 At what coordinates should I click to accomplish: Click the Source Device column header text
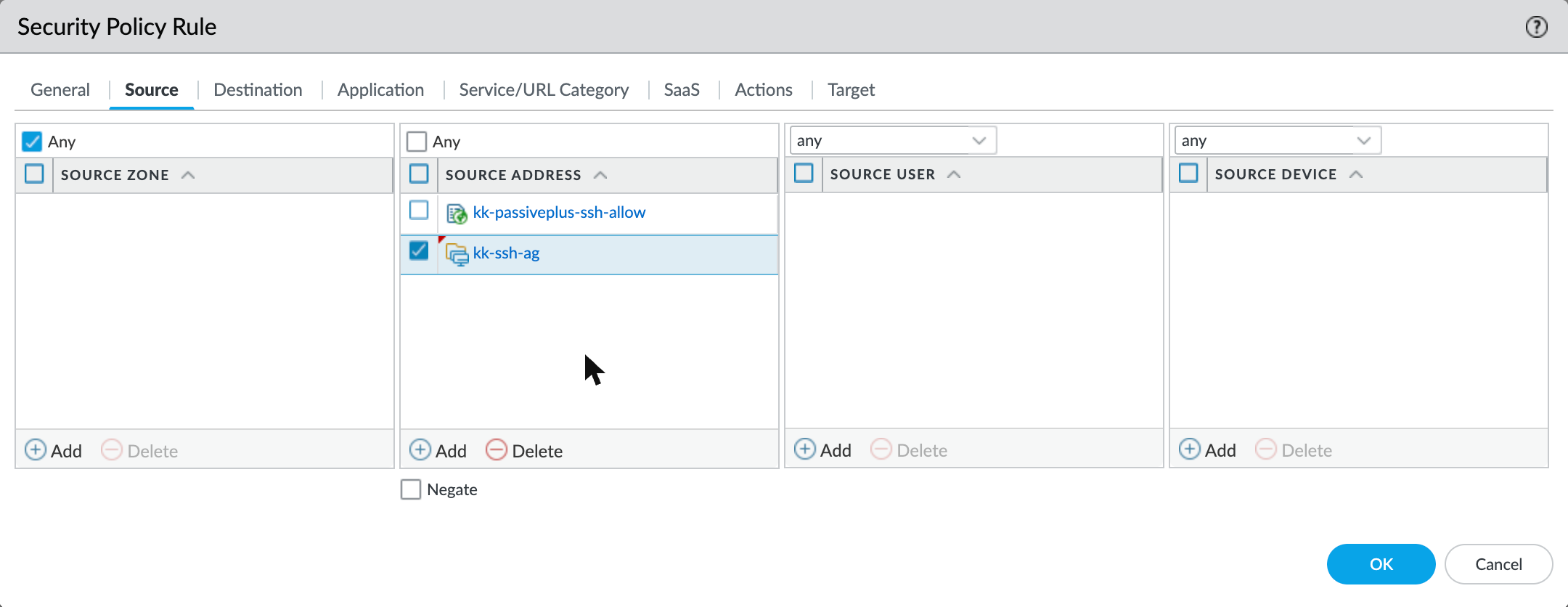1276,174
